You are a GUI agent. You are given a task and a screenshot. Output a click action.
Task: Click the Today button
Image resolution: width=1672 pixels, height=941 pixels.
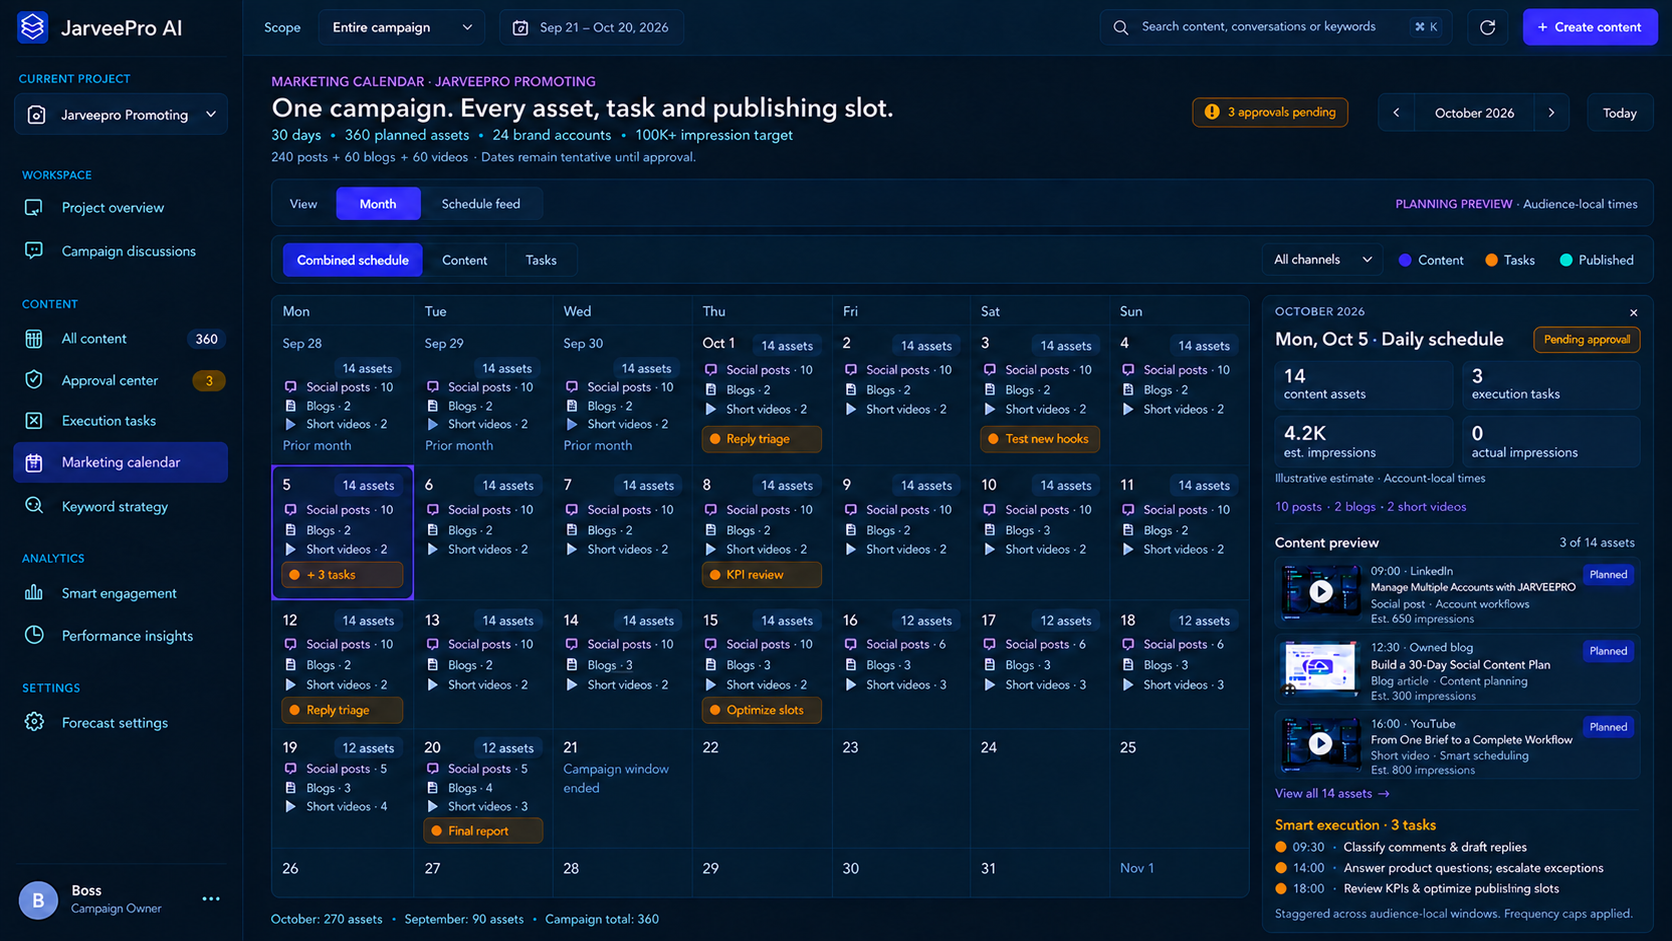tap(1619, 113)
